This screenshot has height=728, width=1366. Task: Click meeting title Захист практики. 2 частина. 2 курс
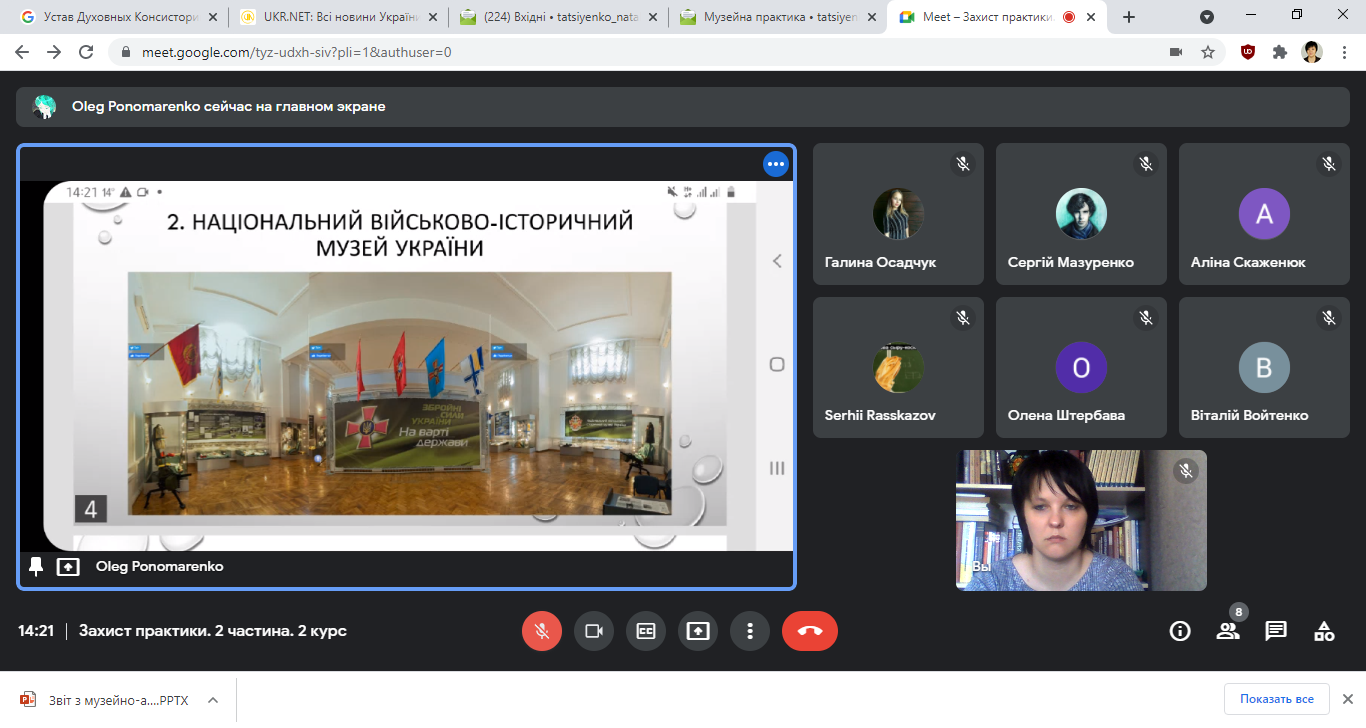point(213,631)
